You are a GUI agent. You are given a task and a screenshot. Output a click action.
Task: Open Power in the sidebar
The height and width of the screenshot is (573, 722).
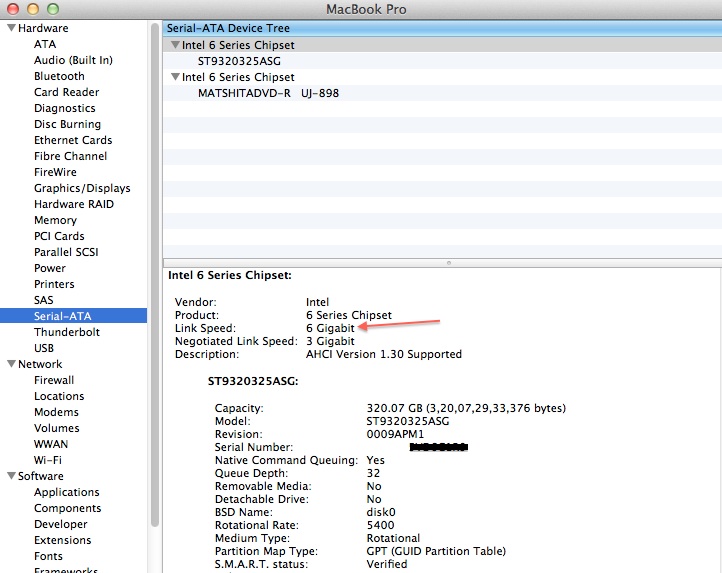[x=50, y=268]
